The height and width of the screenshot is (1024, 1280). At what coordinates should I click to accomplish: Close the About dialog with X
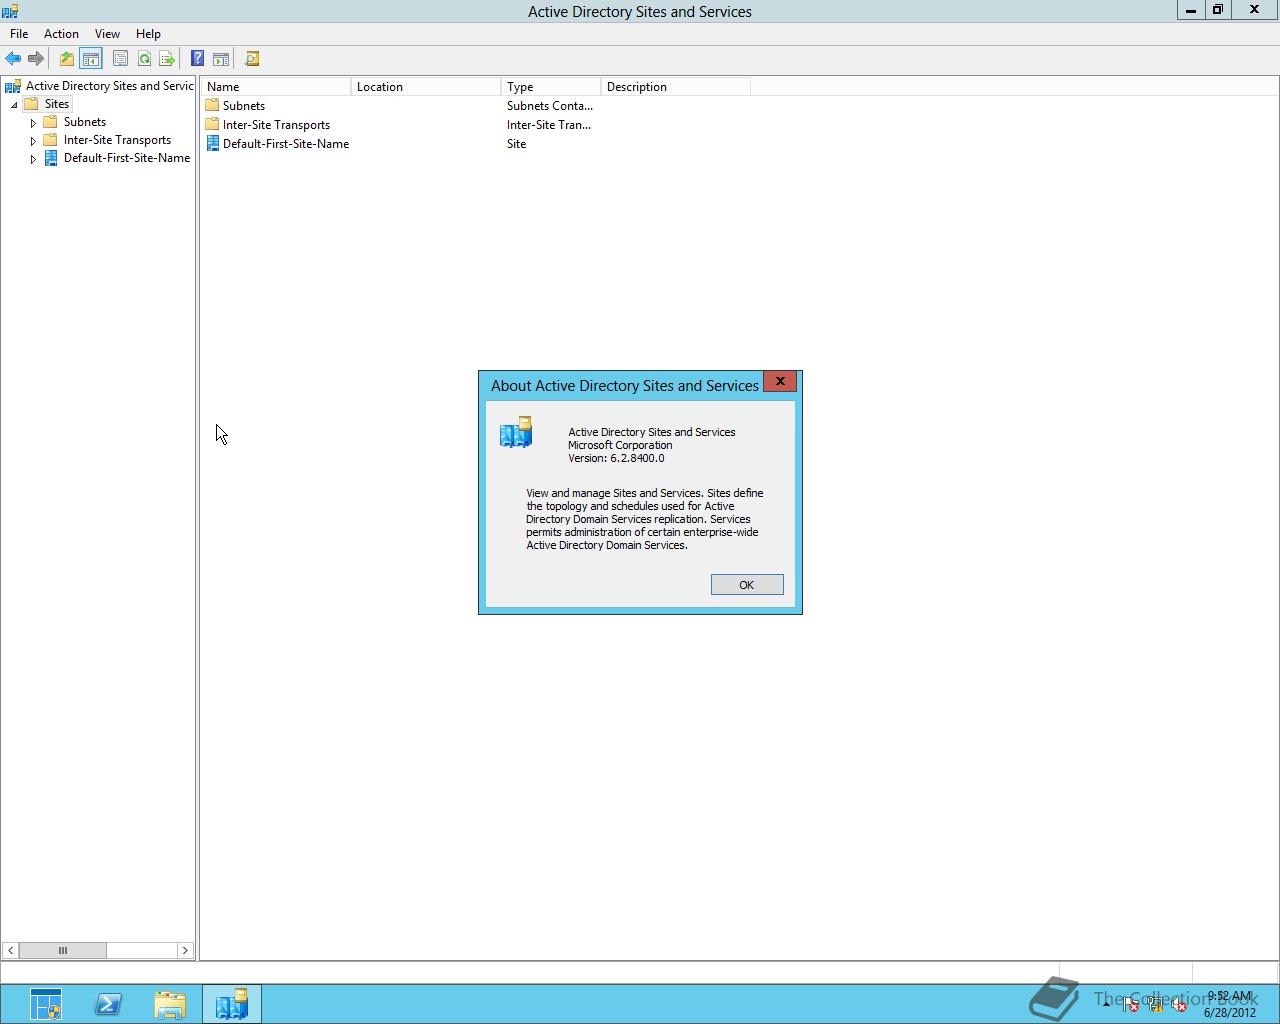point(780,381)
